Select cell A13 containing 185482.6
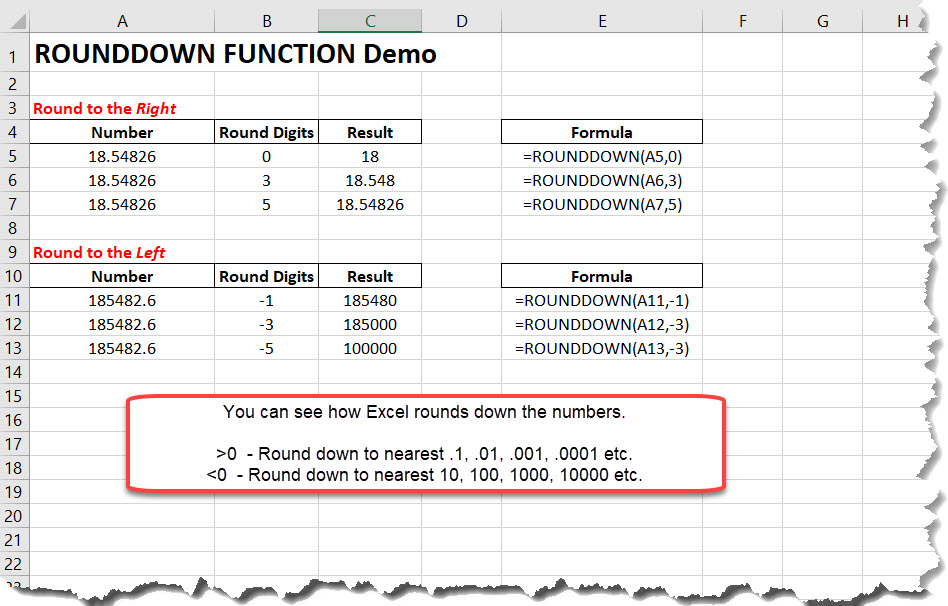 [122, 348]
